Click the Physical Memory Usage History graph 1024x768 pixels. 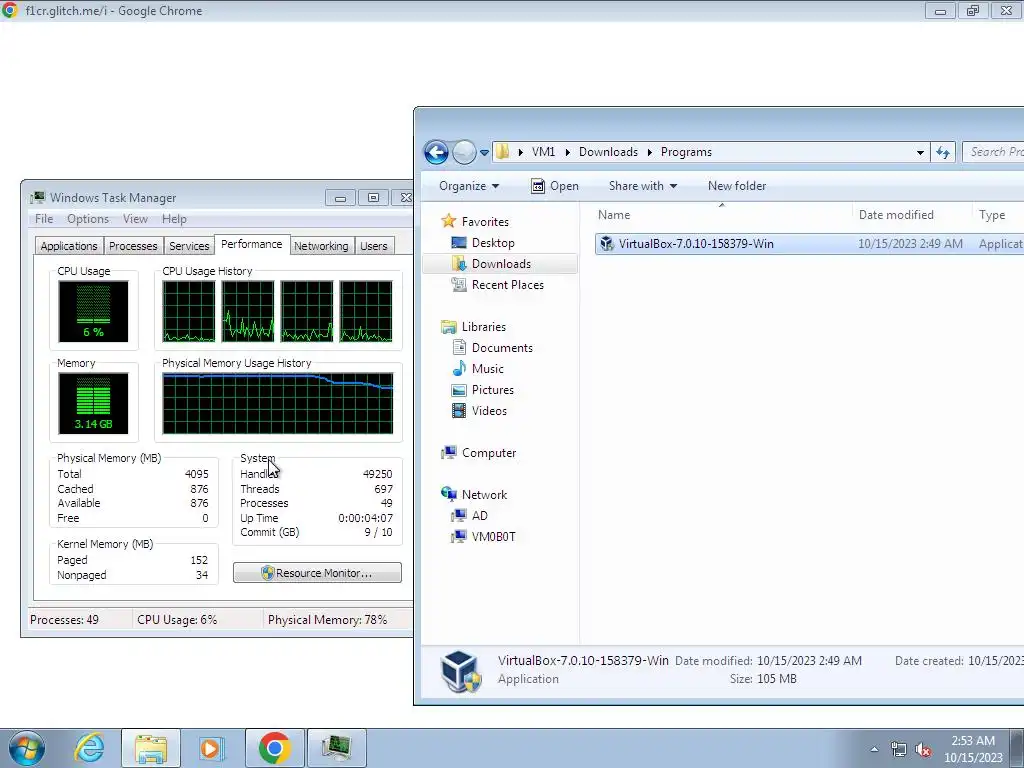[x=278, y=404]
